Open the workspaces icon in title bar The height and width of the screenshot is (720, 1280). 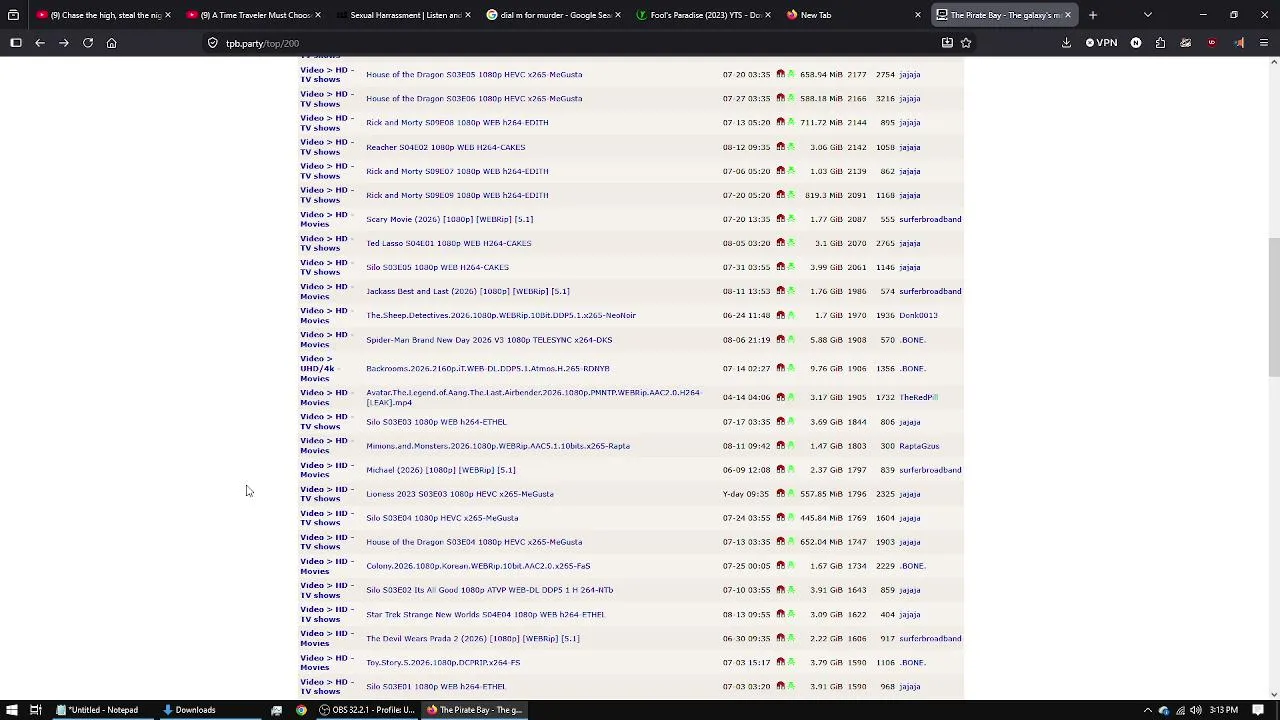pyautogui.click(x=13, y=15)
